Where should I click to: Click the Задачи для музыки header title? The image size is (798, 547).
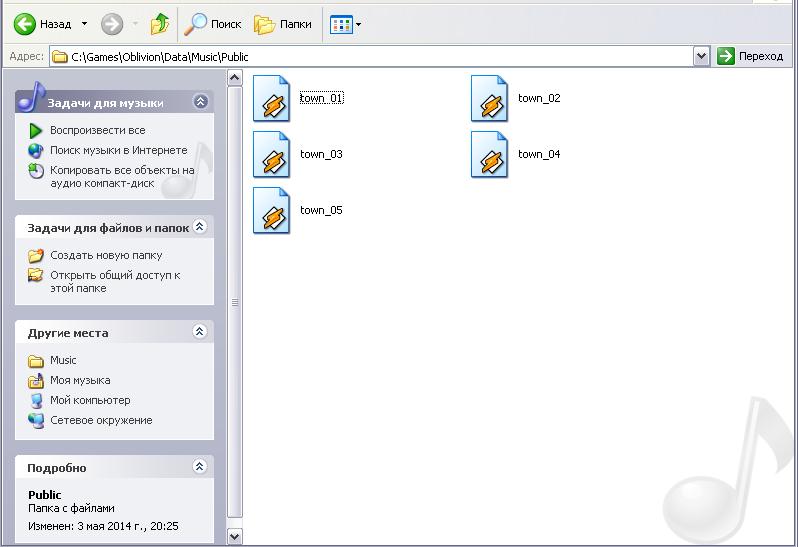105,103
